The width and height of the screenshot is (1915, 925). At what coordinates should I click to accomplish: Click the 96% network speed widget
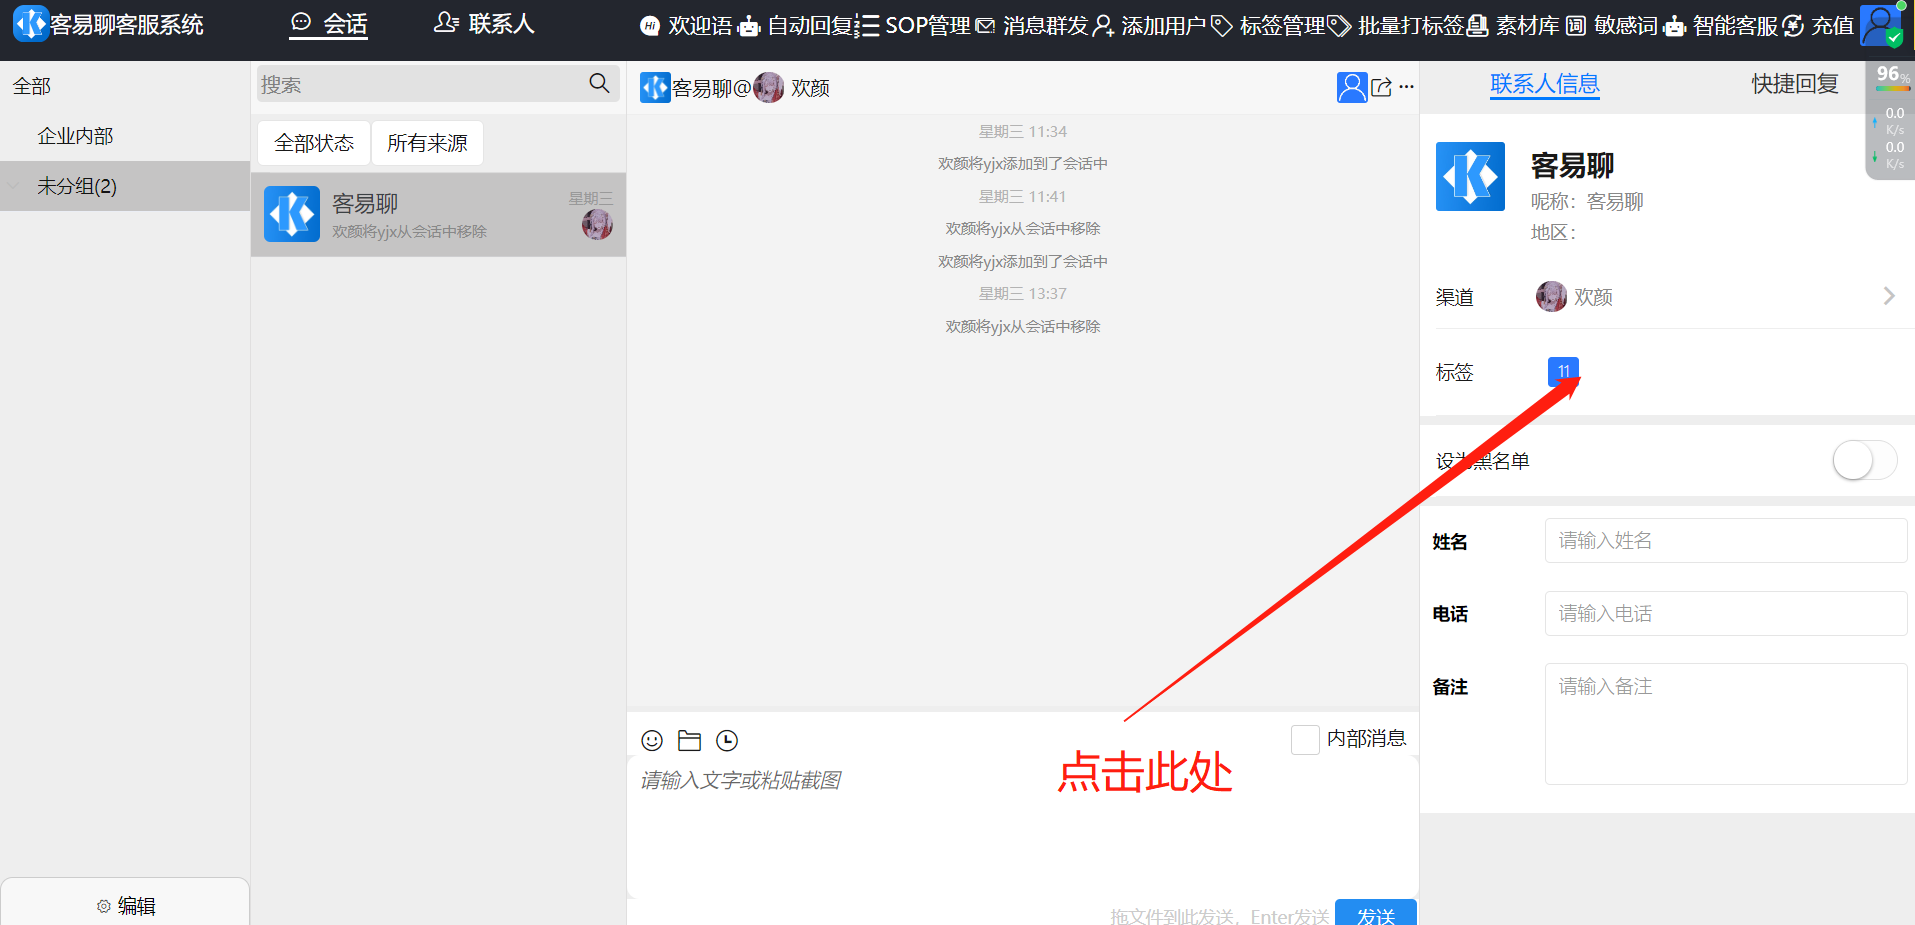tap(1891, 120)
